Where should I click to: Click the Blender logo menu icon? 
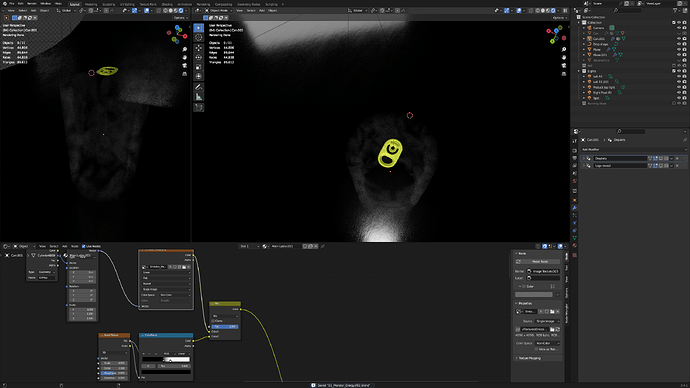click(x=4, y=4)
